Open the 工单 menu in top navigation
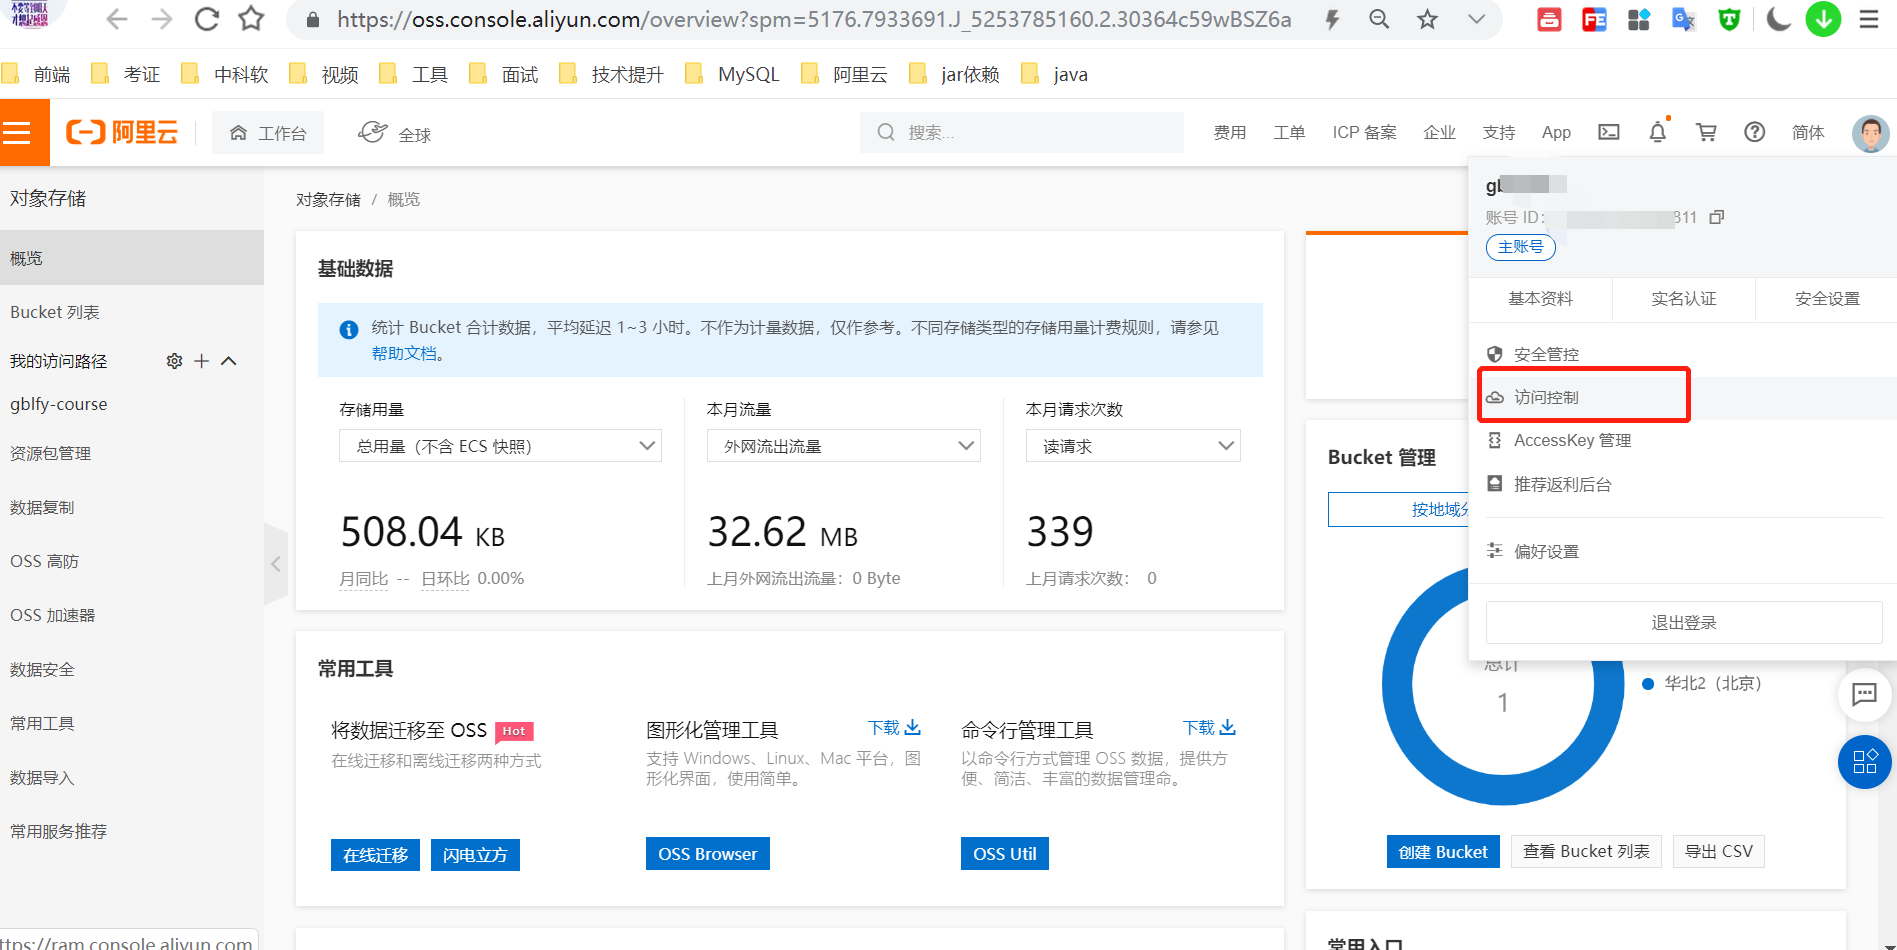The width and height of the screenshot is (1897, 950). [x=1289, y=131]
